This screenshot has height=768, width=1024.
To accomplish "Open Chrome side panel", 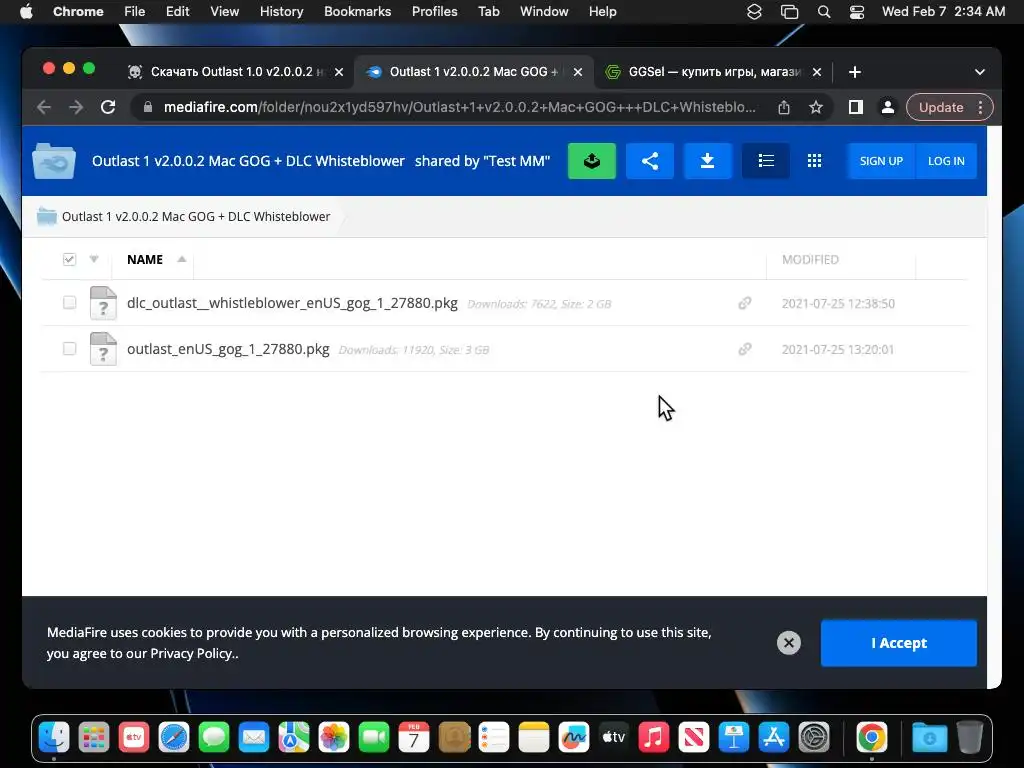I will 856,107.
